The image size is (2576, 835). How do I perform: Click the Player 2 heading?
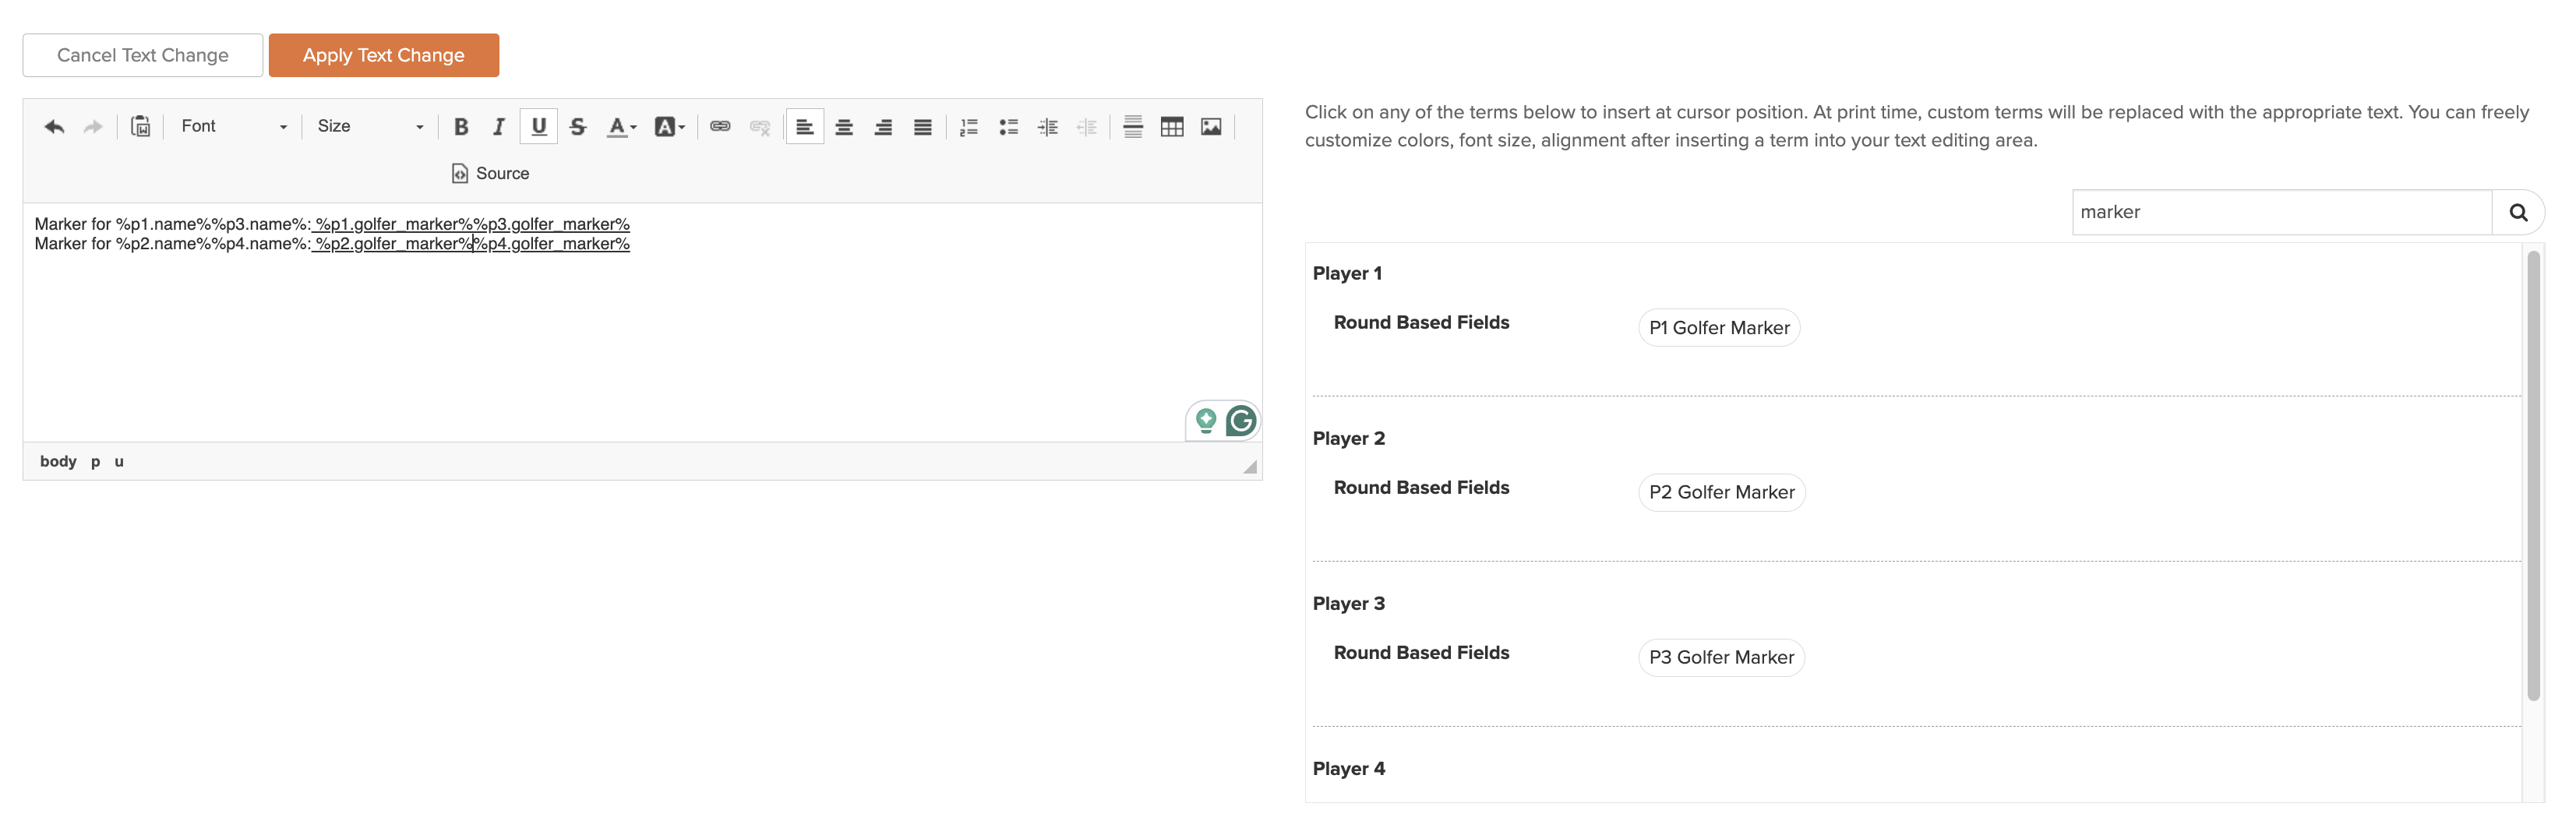coord(1349,438)
